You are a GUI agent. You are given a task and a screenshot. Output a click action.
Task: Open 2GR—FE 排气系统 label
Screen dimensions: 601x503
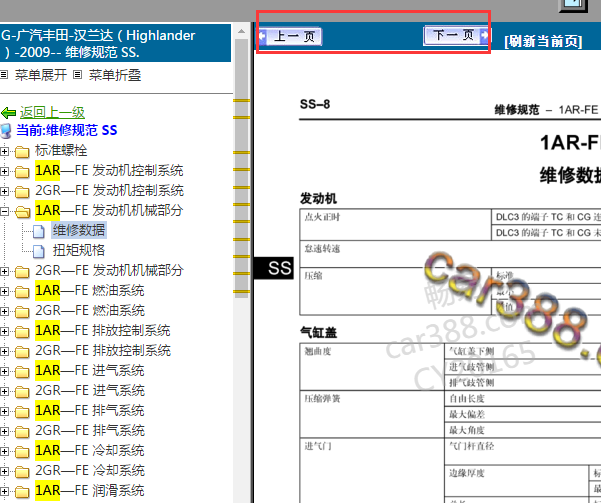coord(90,430)
